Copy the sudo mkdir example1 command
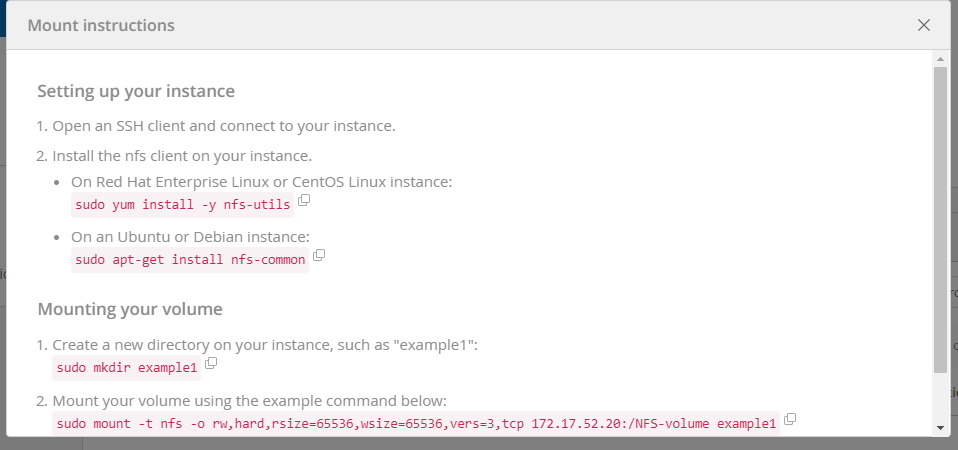This screenshot has height=450, width=958. [211, 364]
